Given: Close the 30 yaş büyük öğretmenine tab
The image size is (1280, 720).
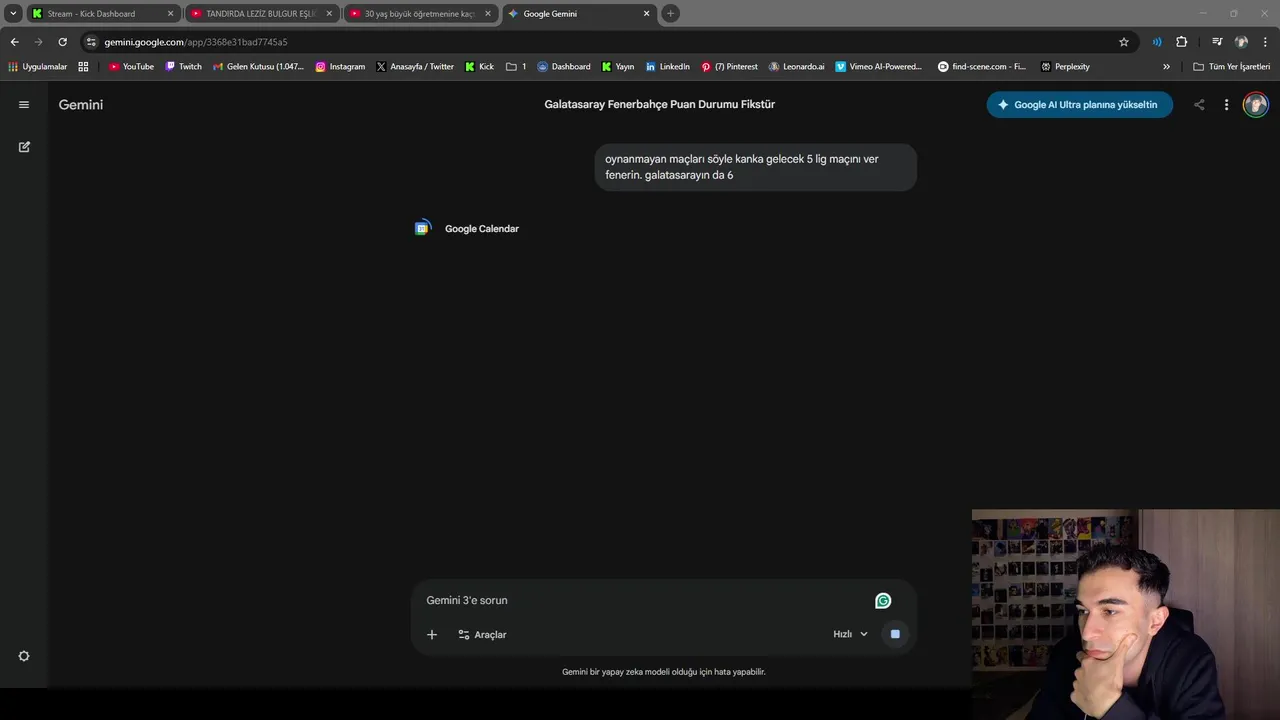Looking at the screenshot, I should (x=488, y=14).
